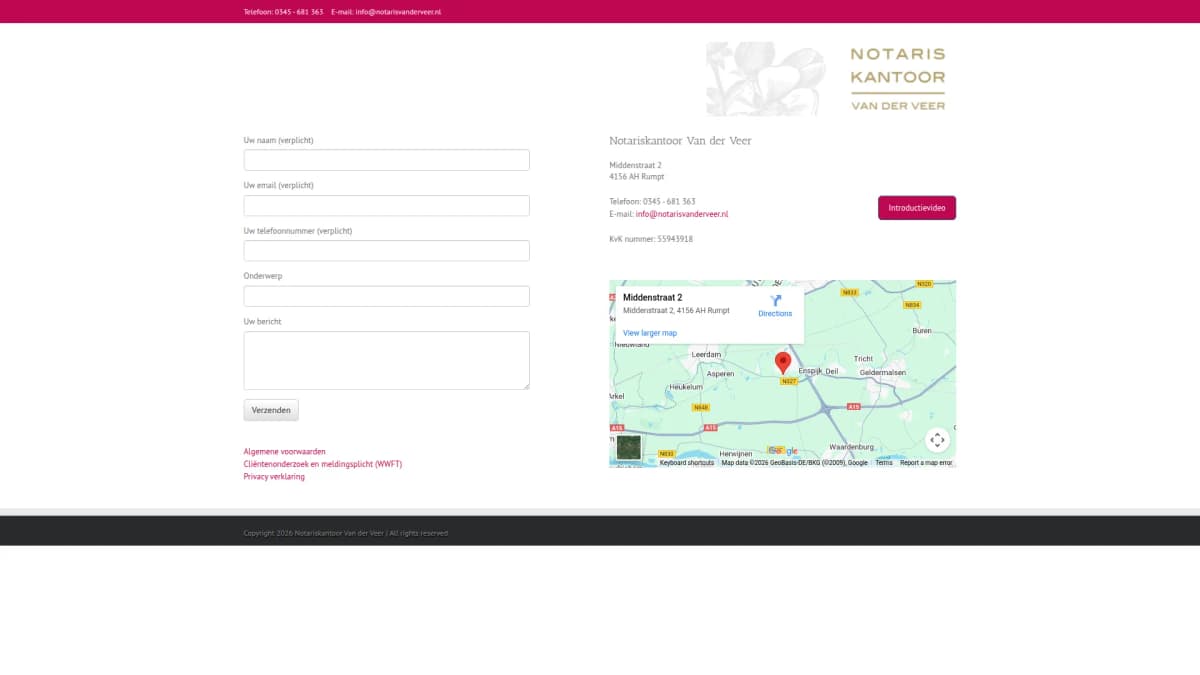Click the info@notarisvanderveer.nl link in contact details
Screen dimensions: 1200x675
[681, 214]
